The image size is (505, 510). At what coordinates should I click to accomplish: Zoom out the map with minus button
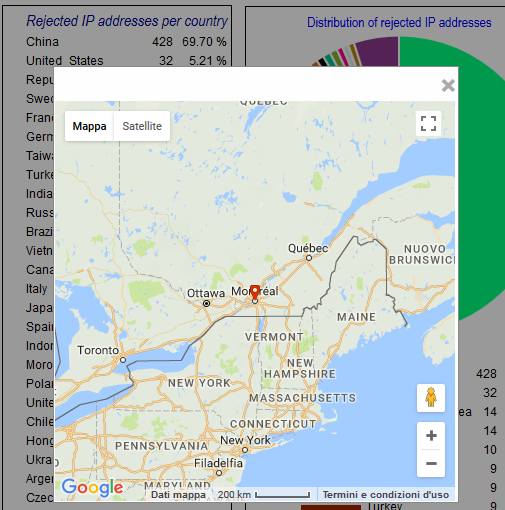tap(431, 463)
